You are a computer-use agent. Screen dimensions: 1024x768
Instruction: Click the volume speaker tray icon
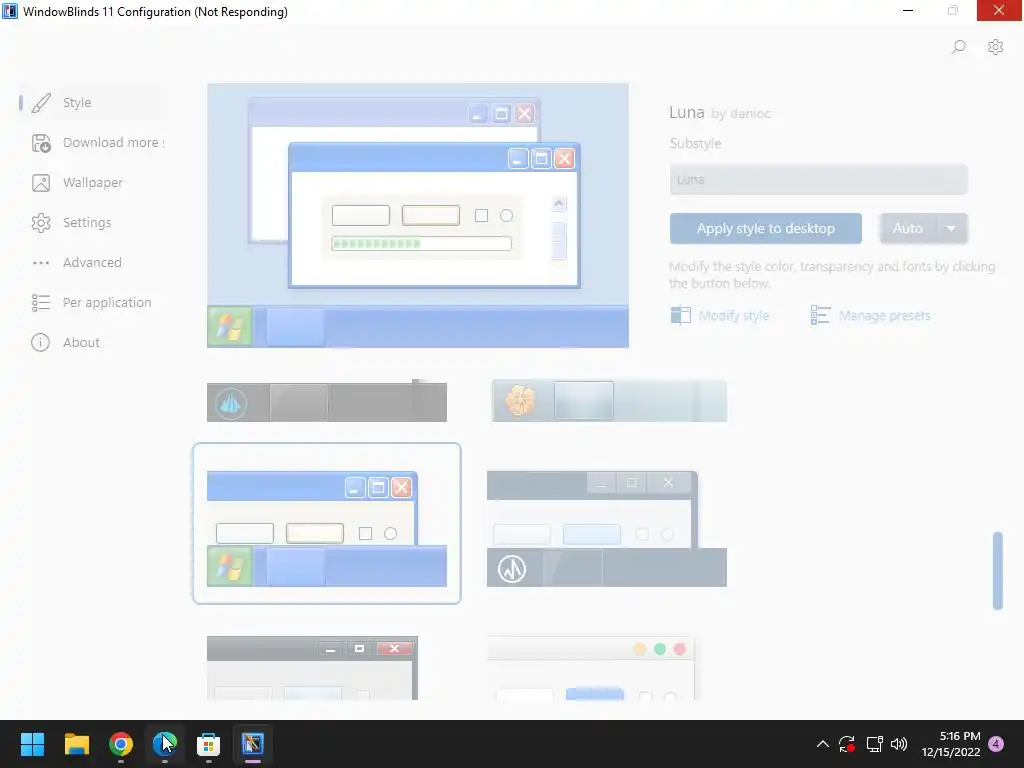[899, 744]
